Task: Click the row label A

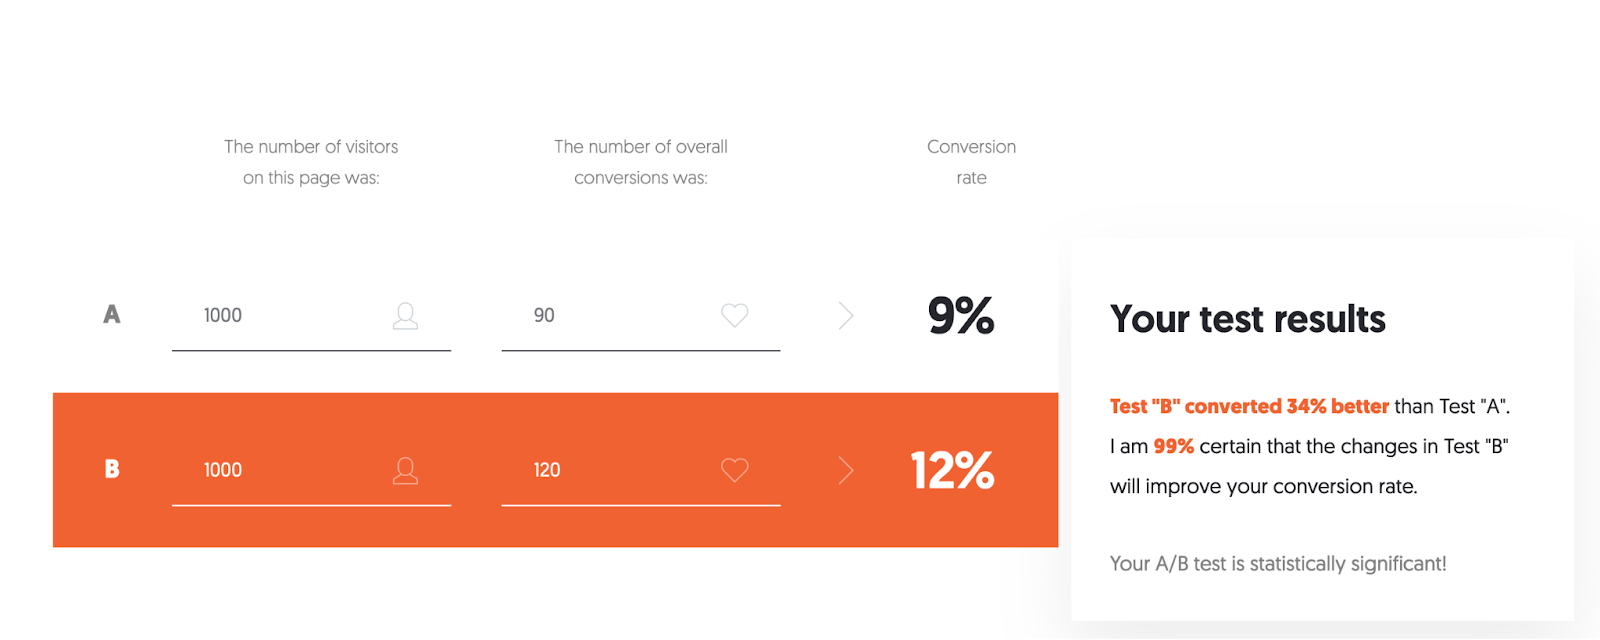Action: point(112,315)
